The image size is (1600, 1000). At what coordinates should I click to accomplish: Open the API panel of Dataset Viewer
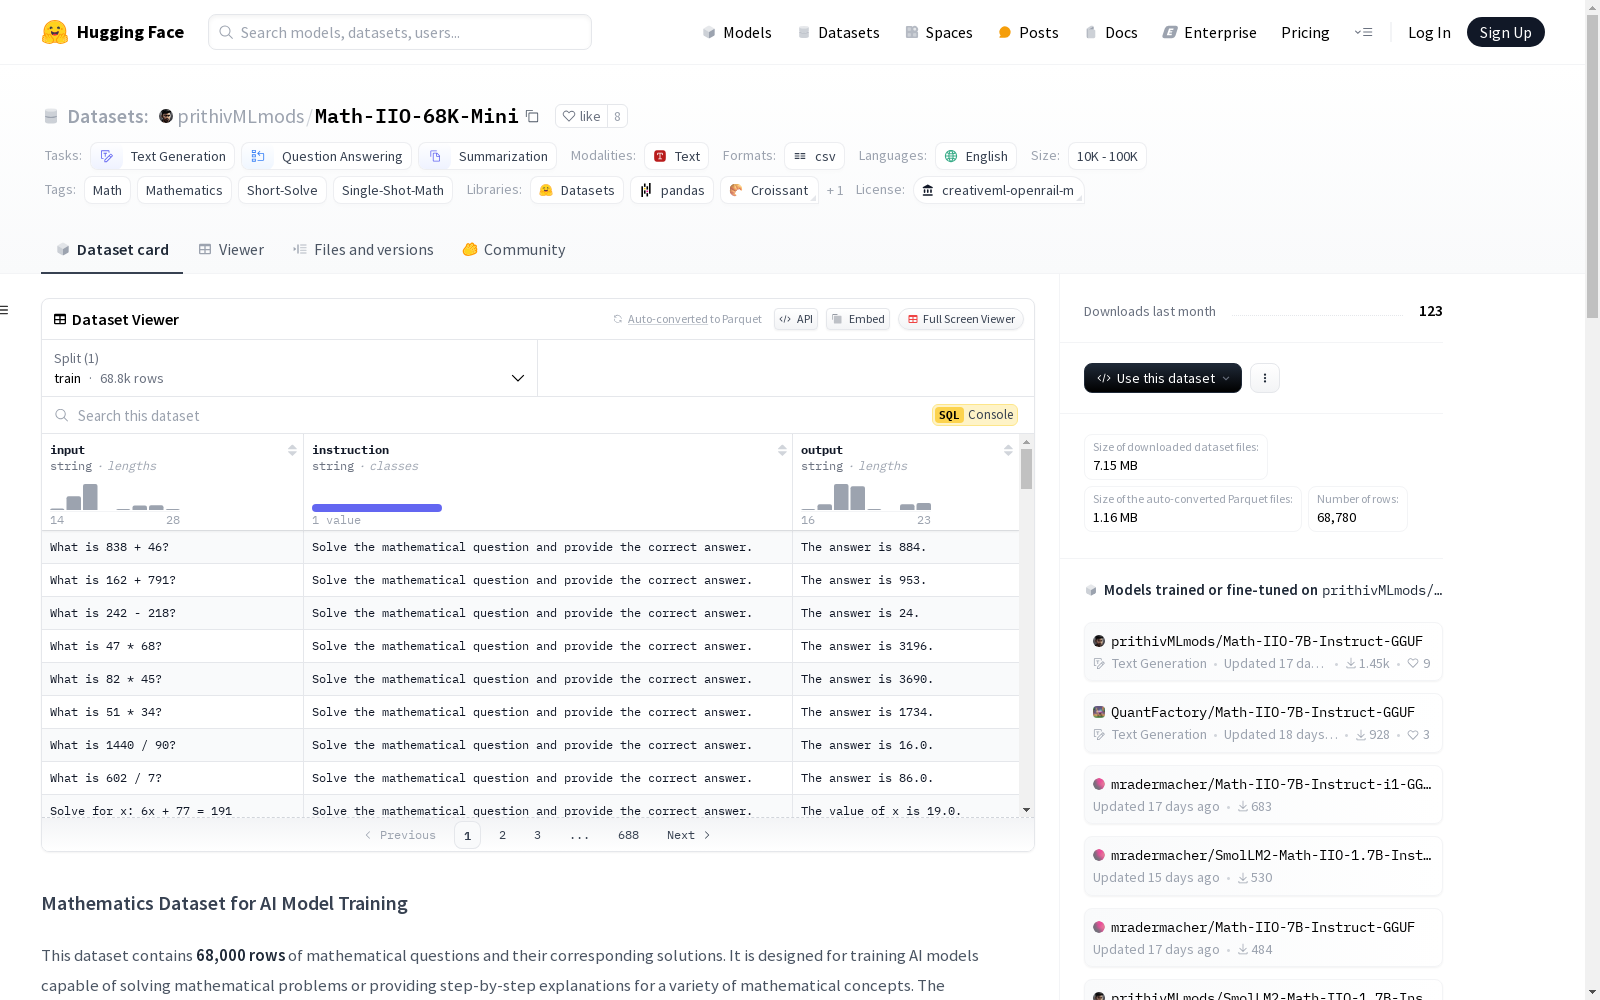click(x=796, y=319)
